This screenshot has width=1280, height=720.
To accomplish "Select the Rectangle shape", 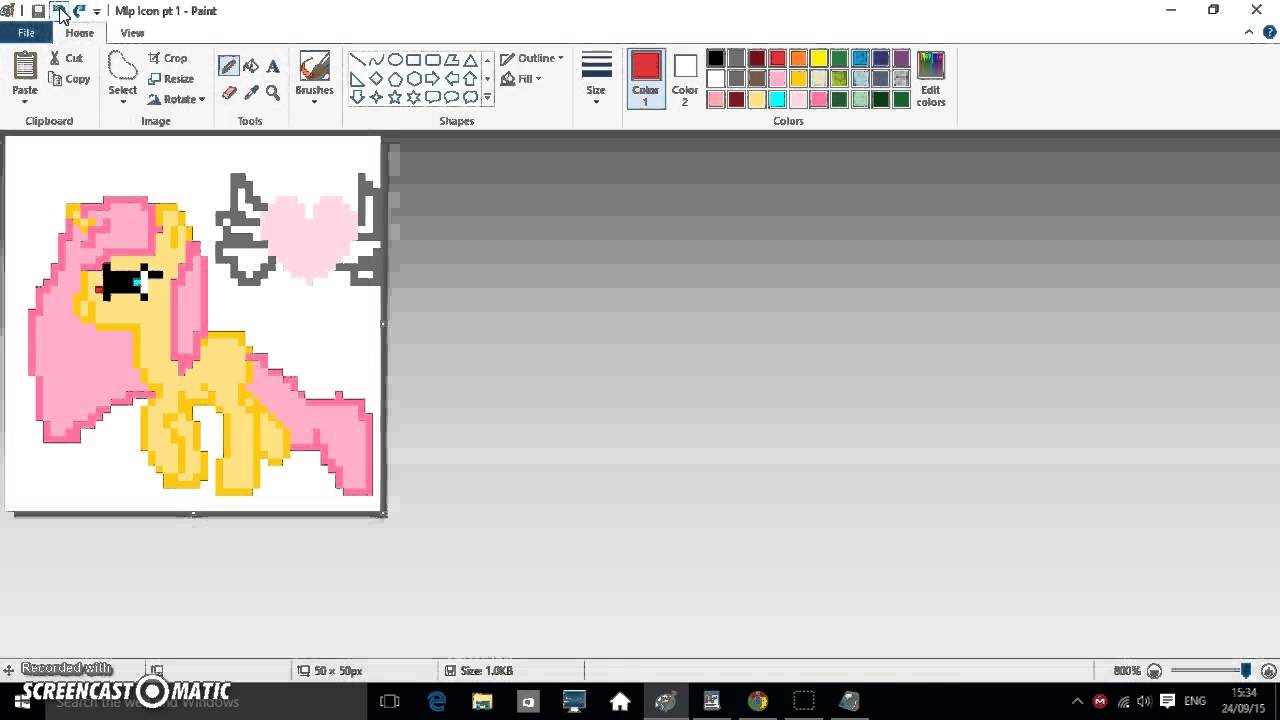I will pyautogui.click(x=413, y=60).
